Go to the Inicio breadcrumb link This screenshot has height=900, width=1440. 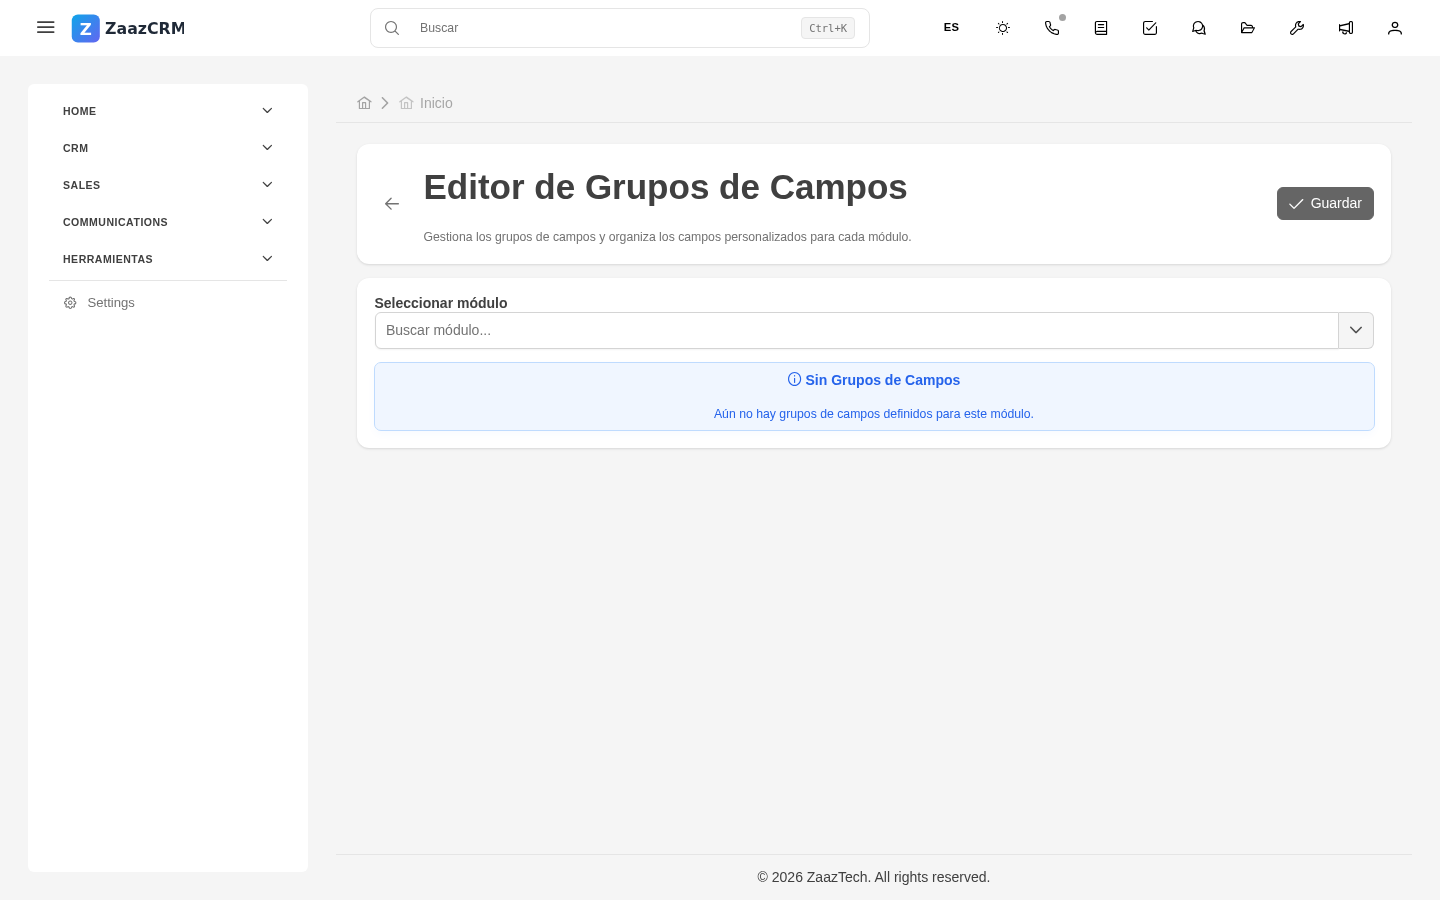point(426,103)
